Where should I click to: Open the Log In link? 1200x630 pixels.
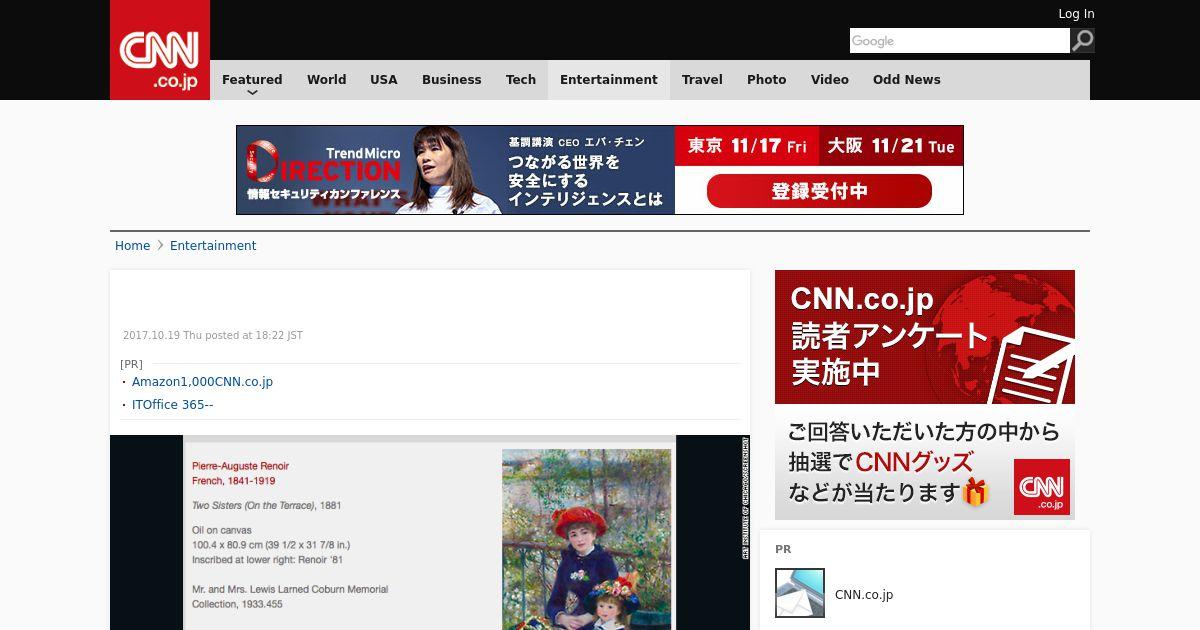pos(1076,14)
